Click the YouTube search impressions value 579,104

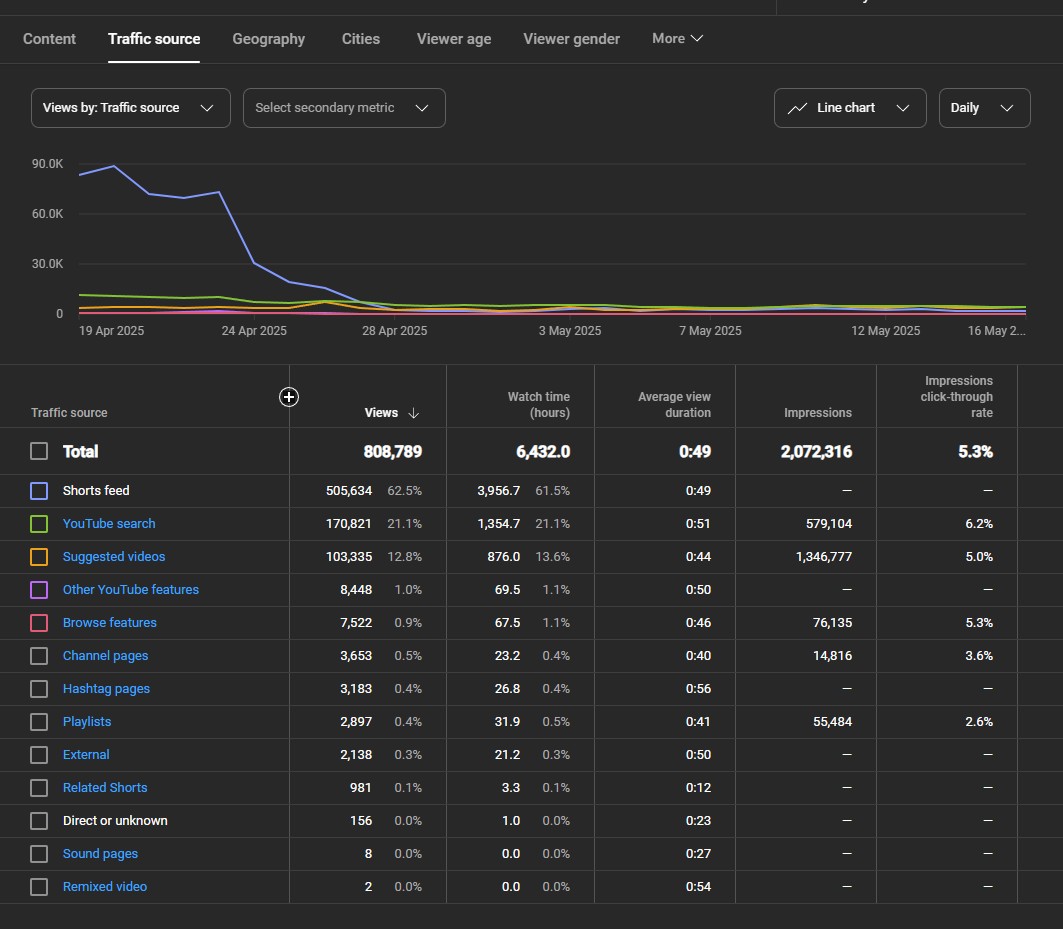[829, 523]
